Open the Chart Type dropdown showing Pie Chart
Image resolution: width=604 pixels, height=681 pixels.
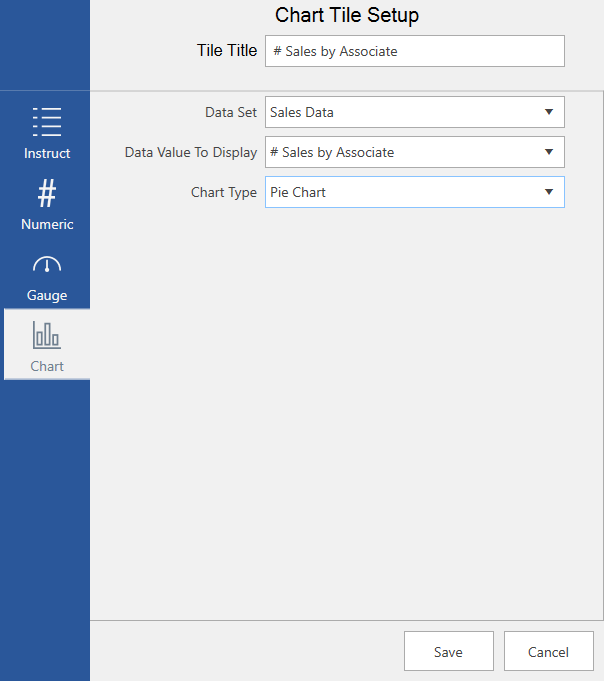point(400,192)
